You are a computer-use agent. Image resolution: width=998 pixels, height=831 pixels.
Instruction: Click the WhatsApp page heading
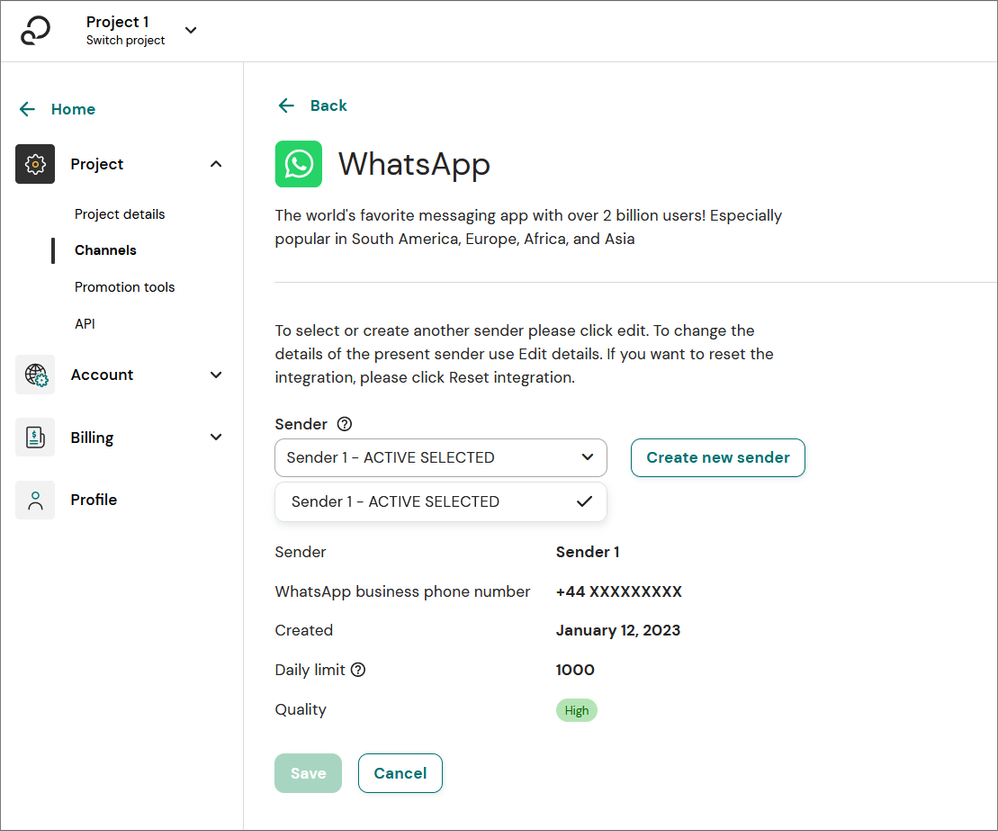coord(414,164)
